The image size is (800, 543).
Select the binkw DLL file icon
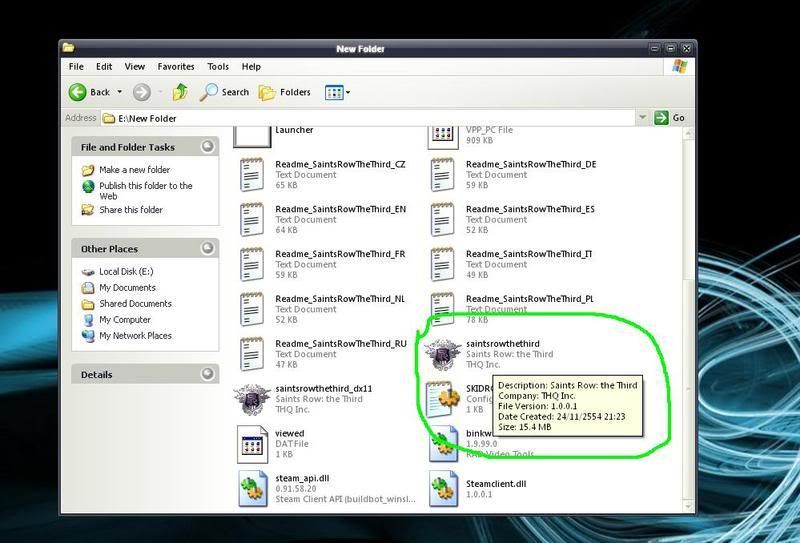coord(443,444)
